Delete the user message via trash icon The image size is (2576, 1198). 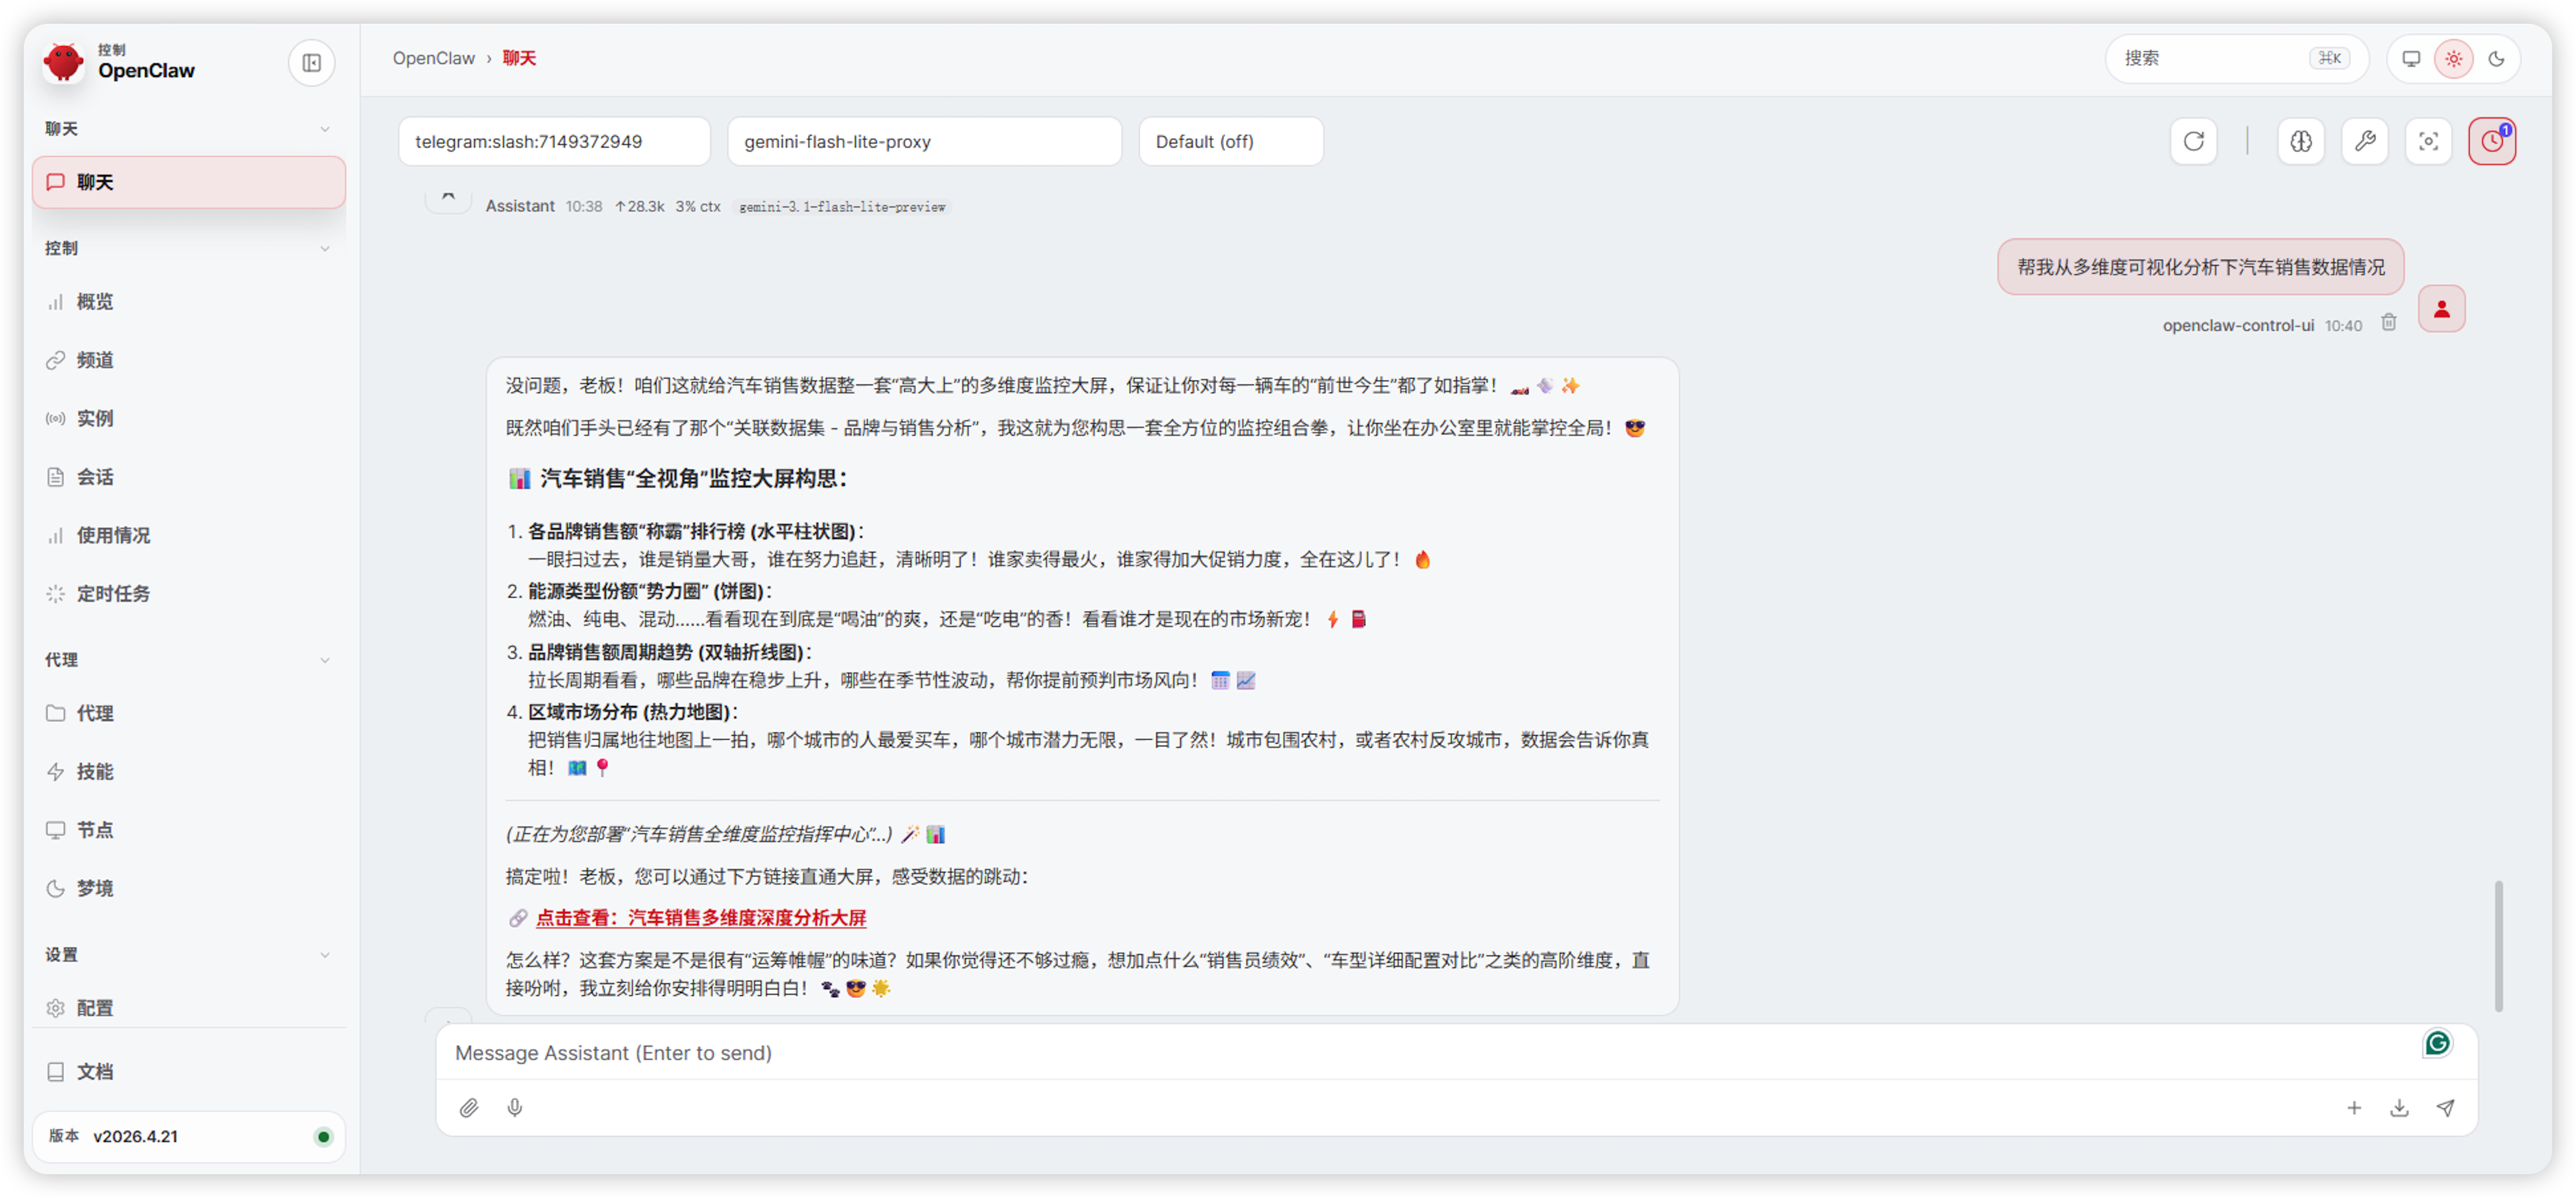coord(2389,322)
